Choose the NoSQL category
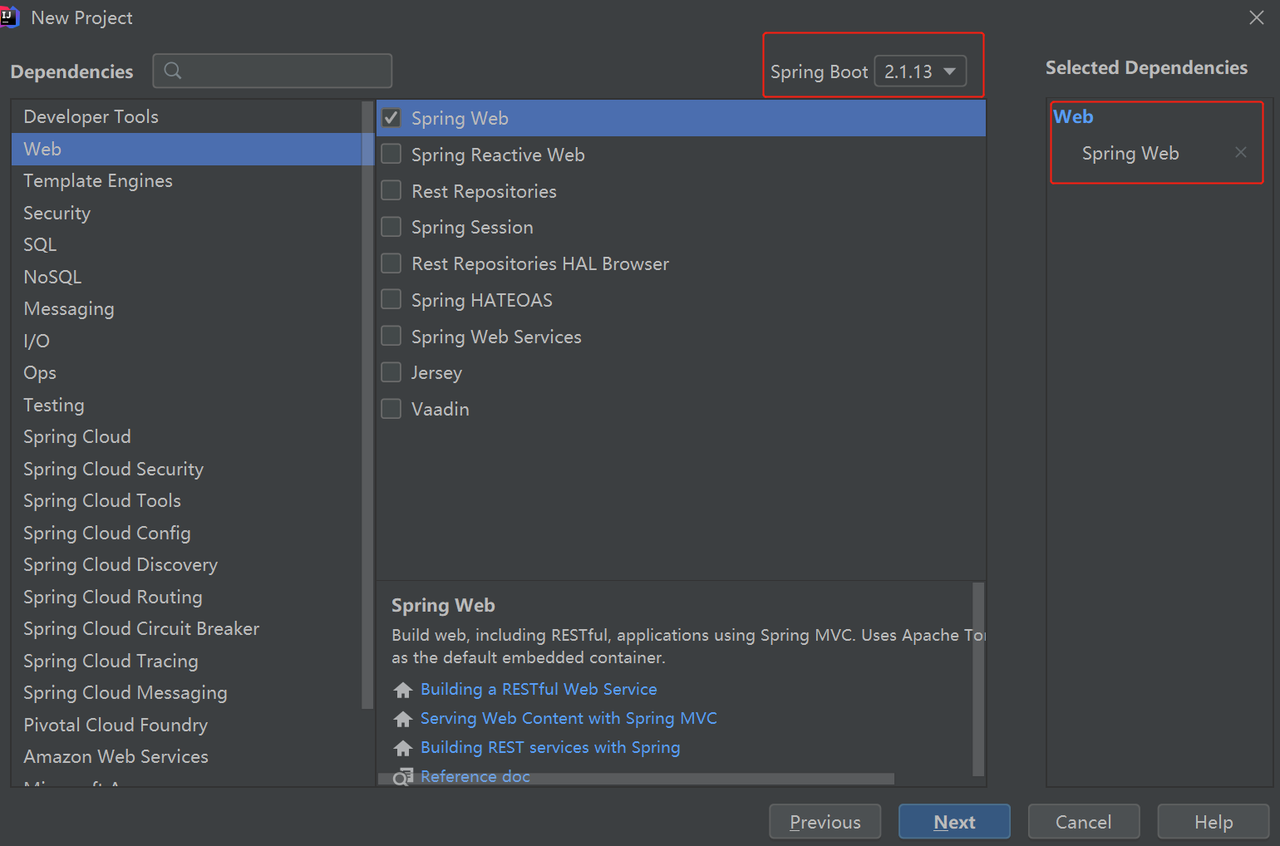This screenshot has width=1280, height=846. pyautogui.click(x=192, y=277)
